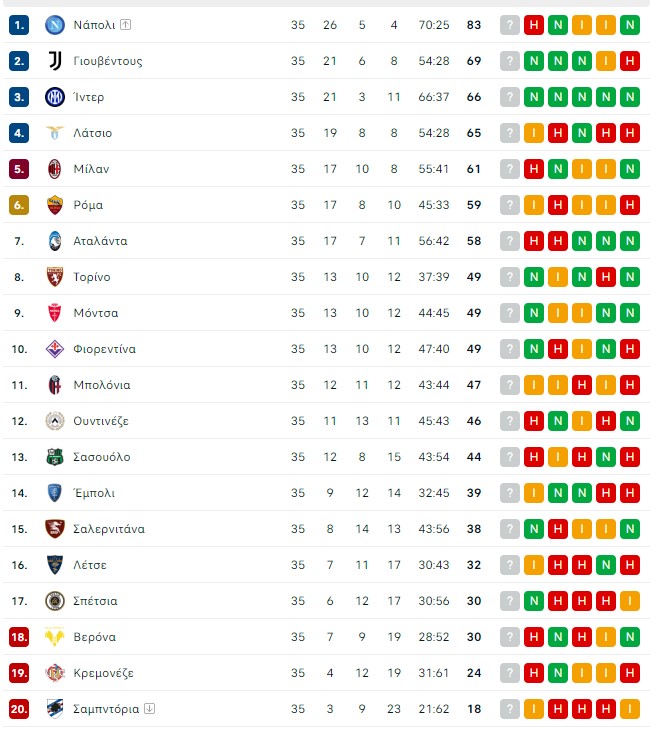Image resolution: width=650 pixels, height=730 pixels.
Task: Open the Σαλερνιτάνα team link
Action: [x=109, y=529]
